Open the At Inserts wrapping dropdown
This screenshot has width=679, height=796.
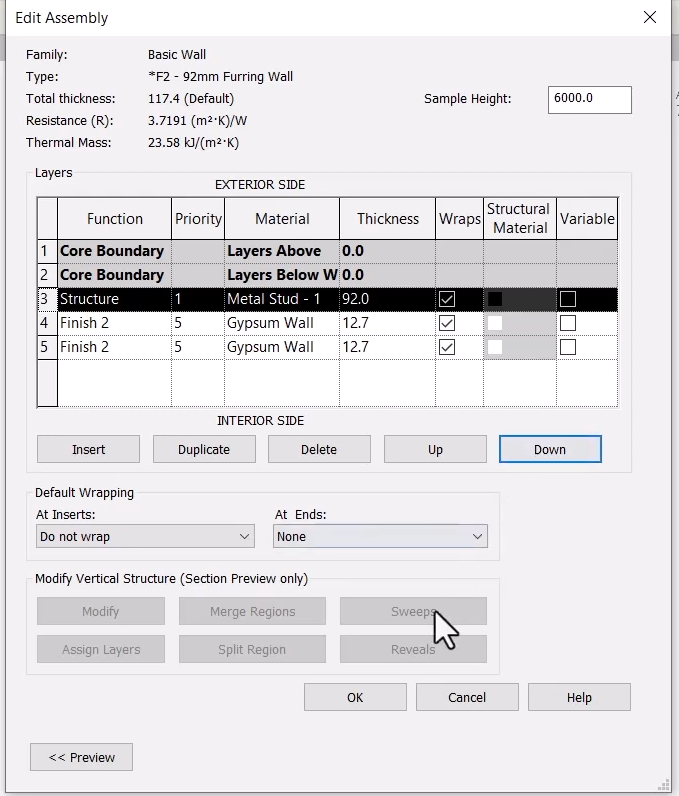coord(145,537)
